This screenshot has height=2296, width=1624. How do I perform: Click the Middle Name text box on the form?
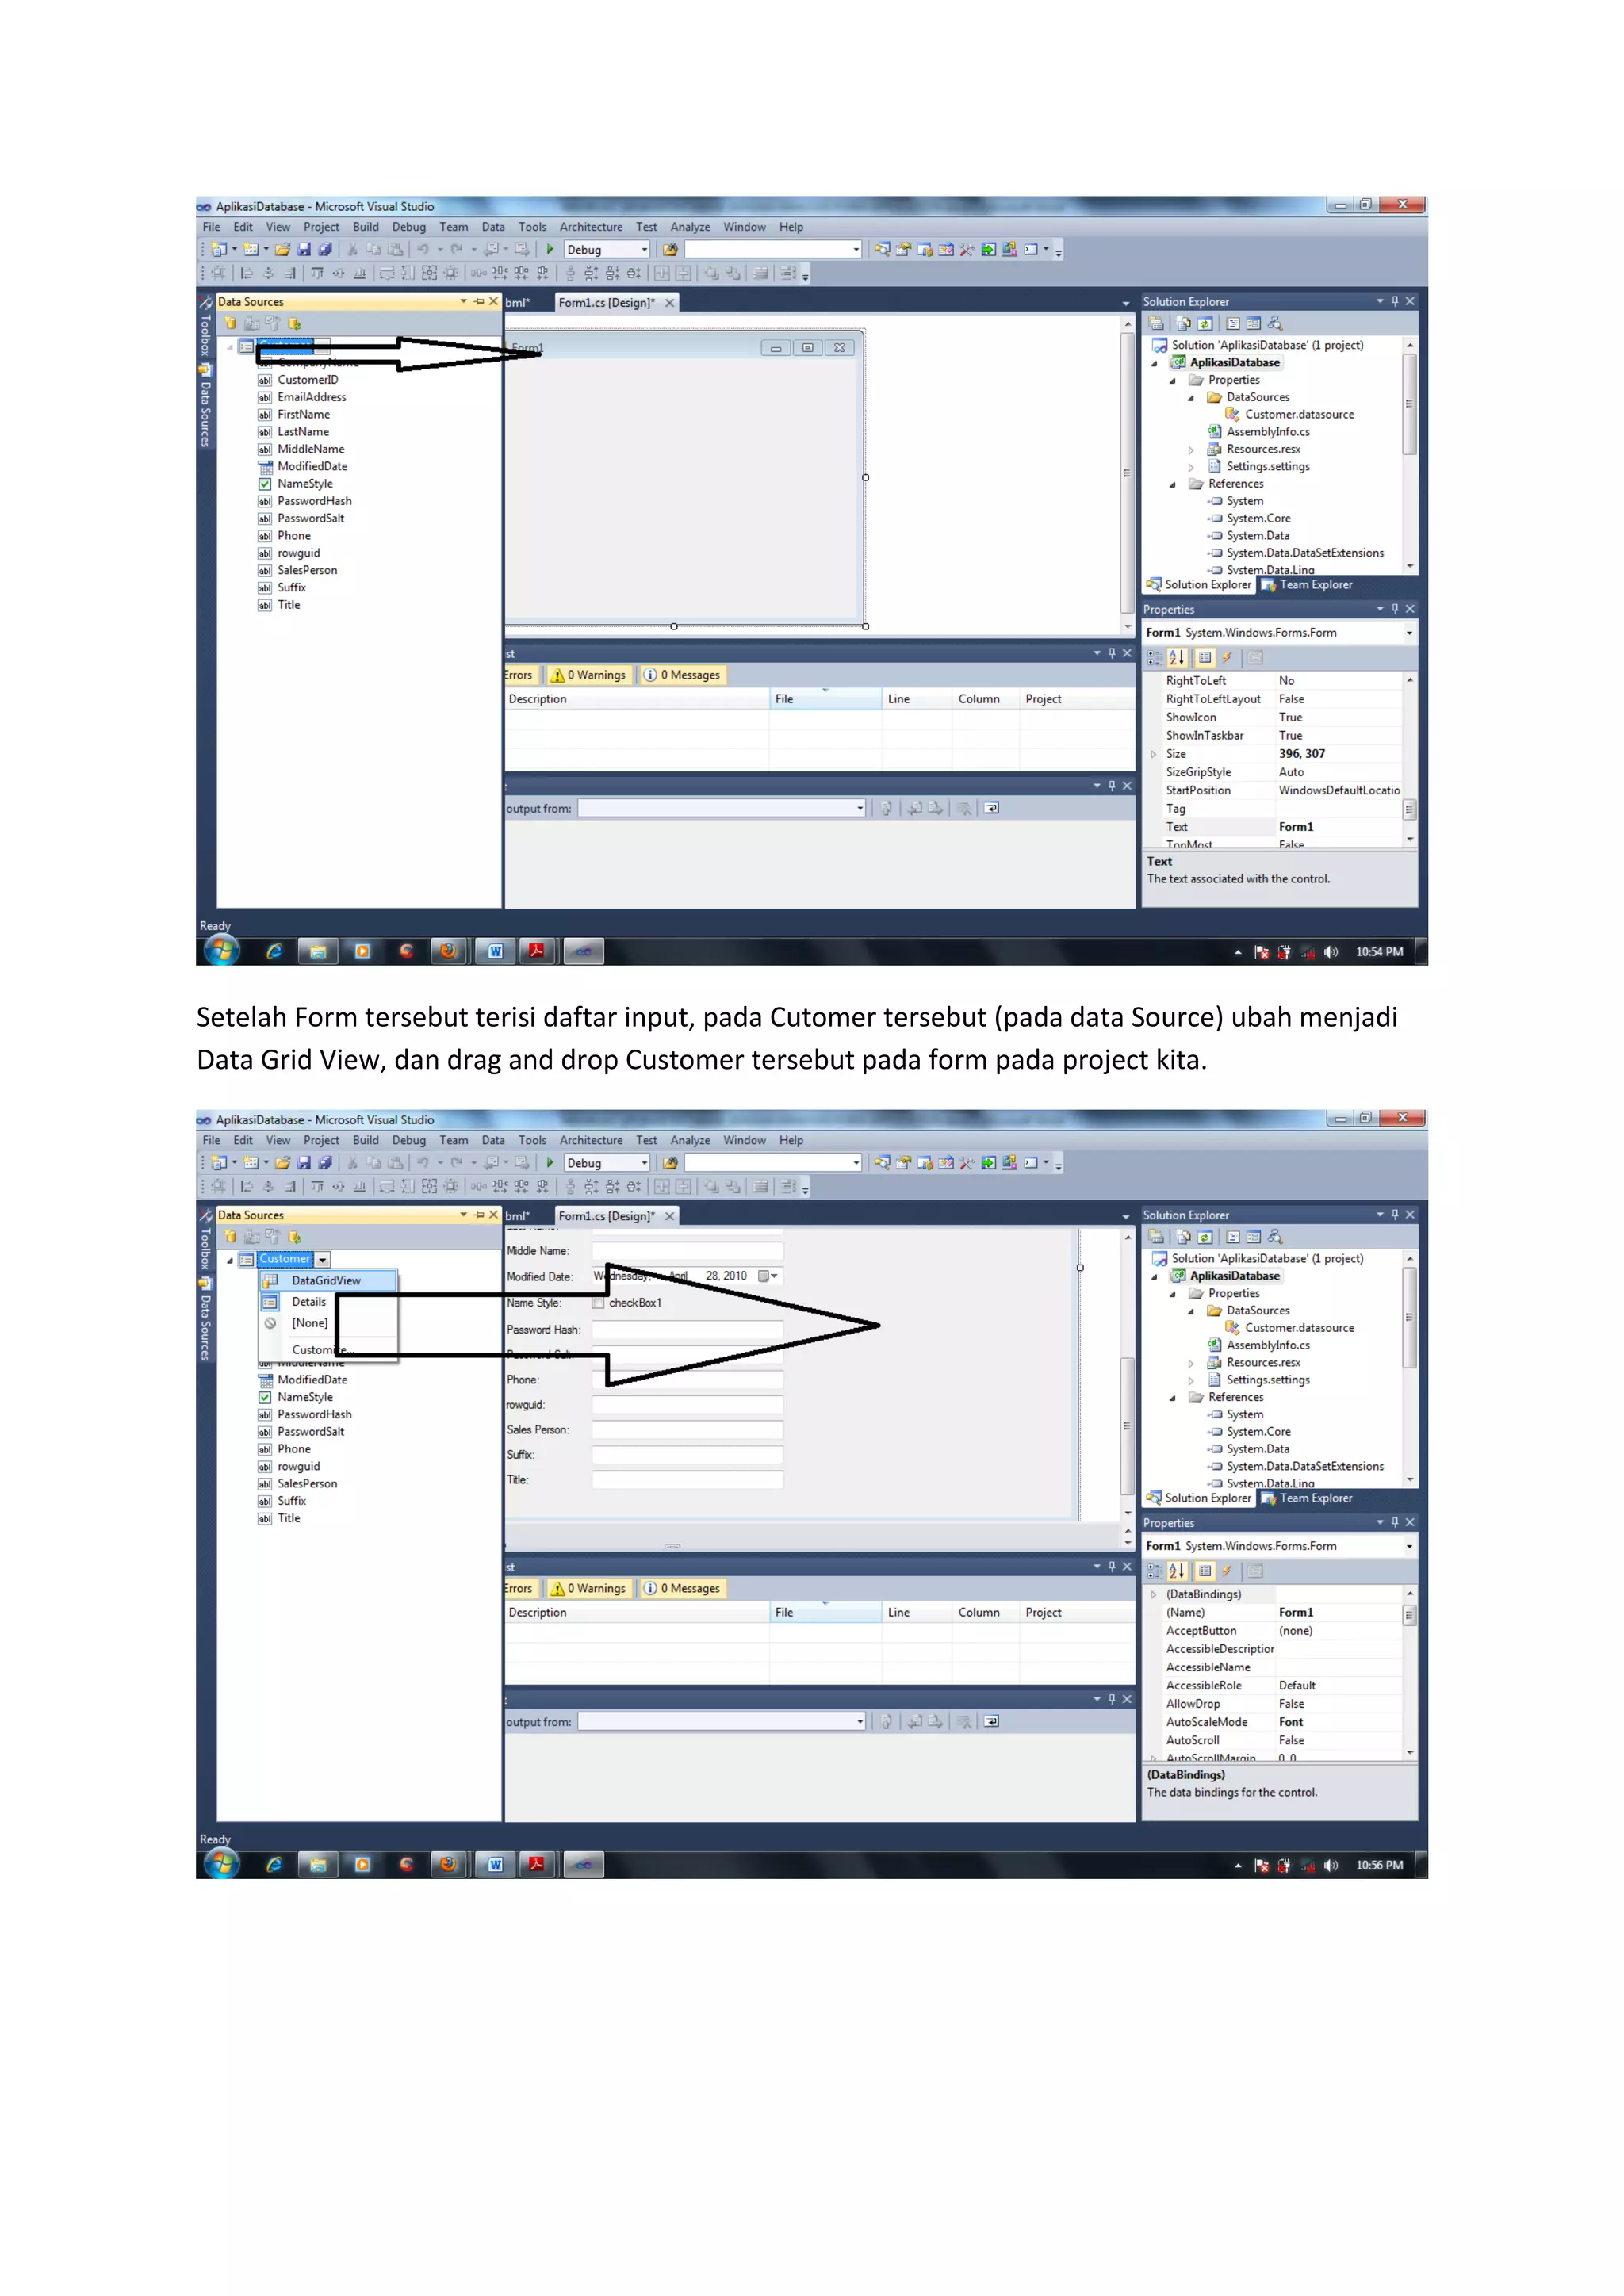tap(687, 1251)
